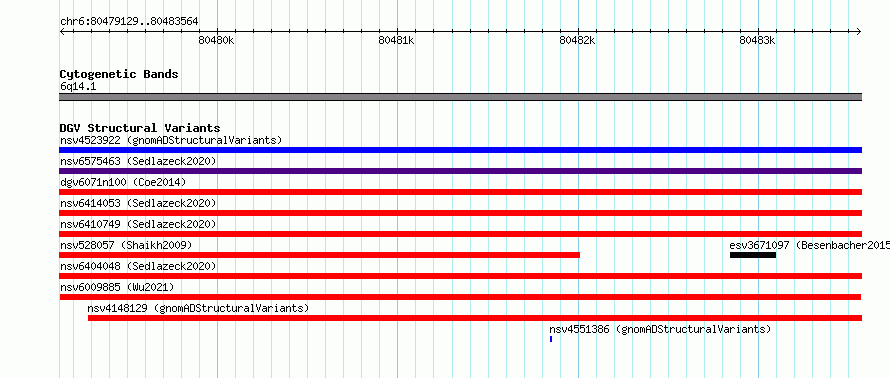Image resolution: width=890 pixels, height=378 pixels.
Task: Open variant nsv4551386 label
Action: [x=660, y=329]
